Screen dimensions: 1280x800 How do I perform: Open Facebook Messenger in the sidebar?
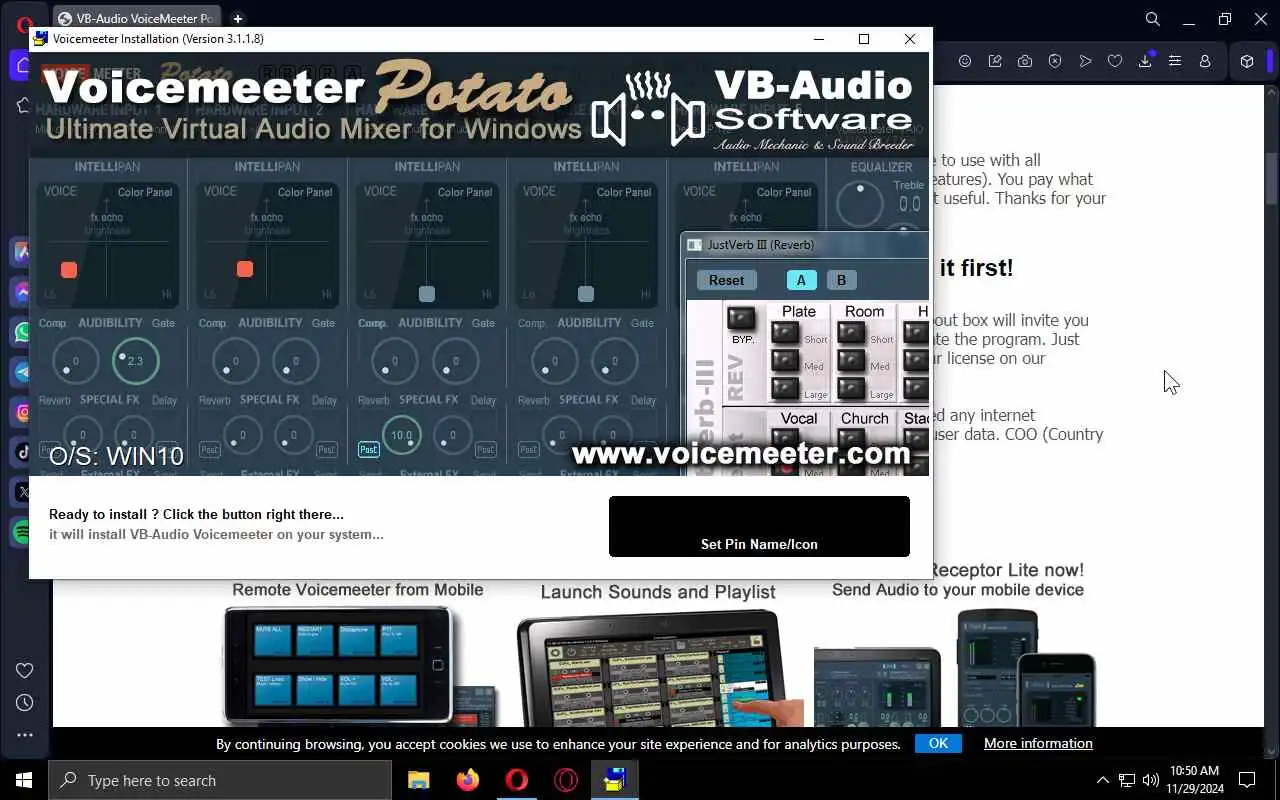pyautogui.click(x=23, y=292)
